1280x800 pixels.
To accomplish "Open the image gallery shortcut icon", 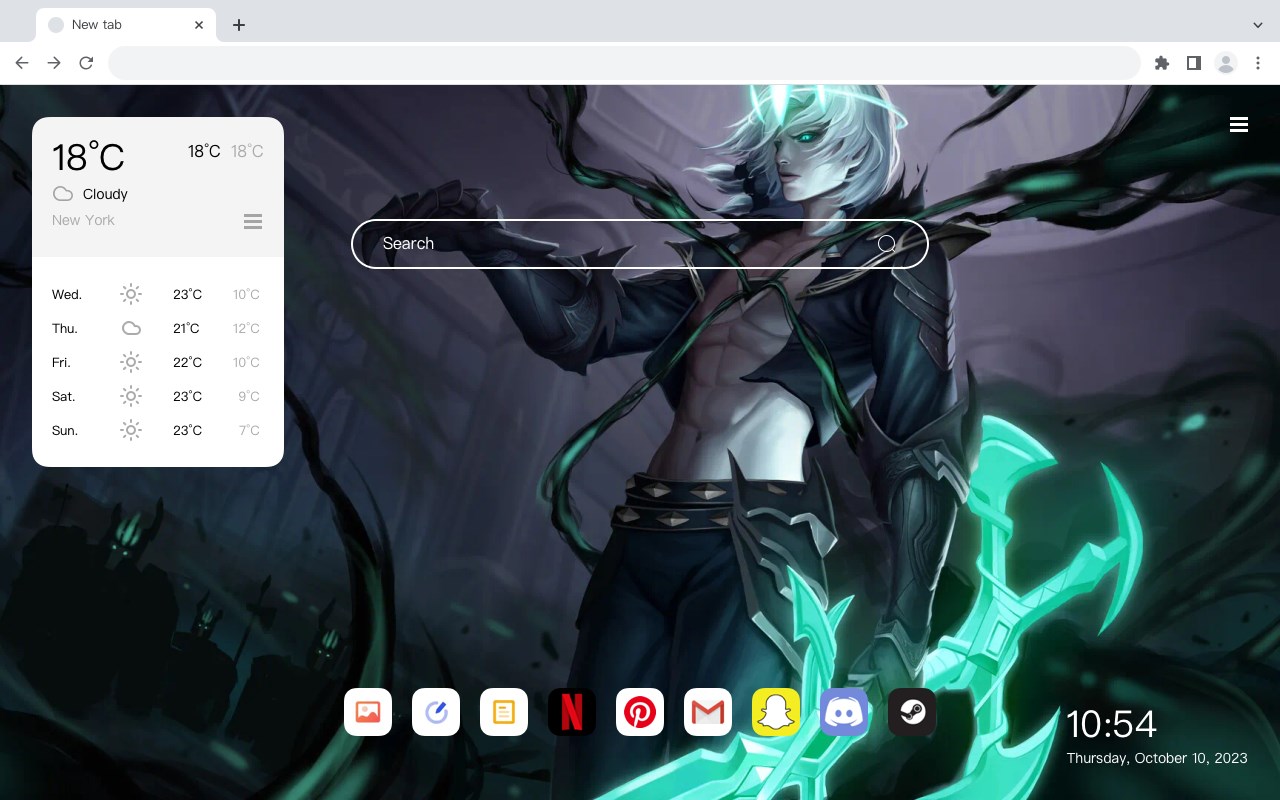I will pos(368,712).
